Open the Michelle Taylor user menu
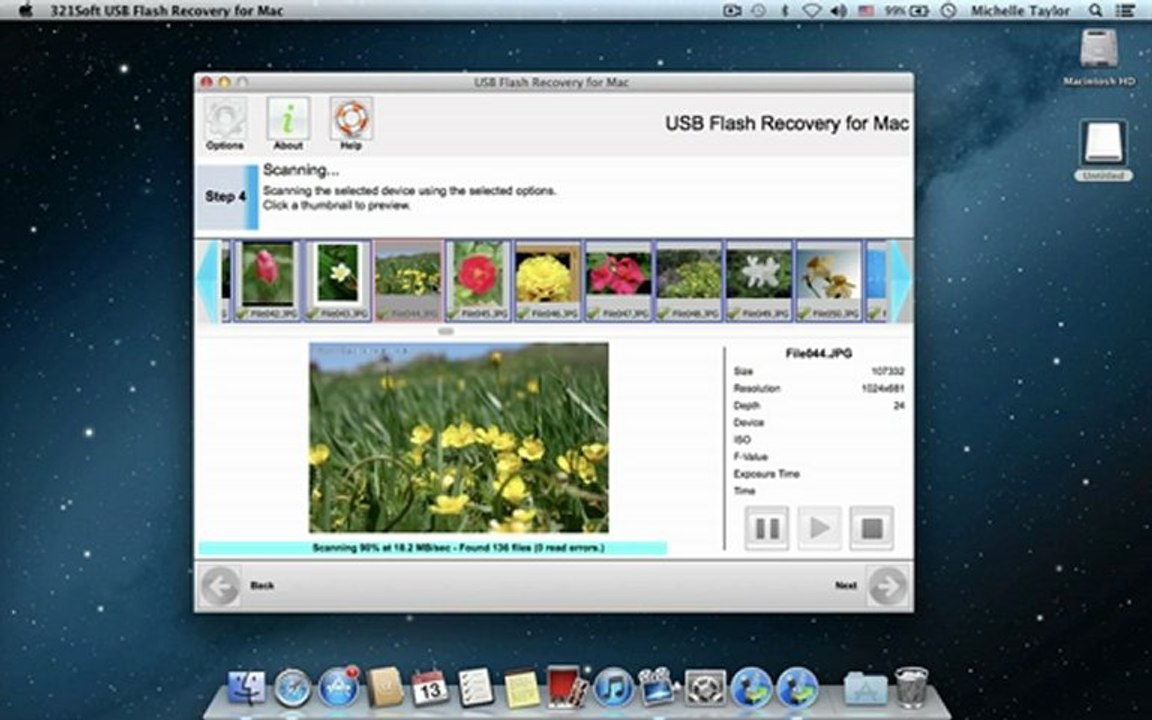1152x720 pixels. tap(1020, 10)
